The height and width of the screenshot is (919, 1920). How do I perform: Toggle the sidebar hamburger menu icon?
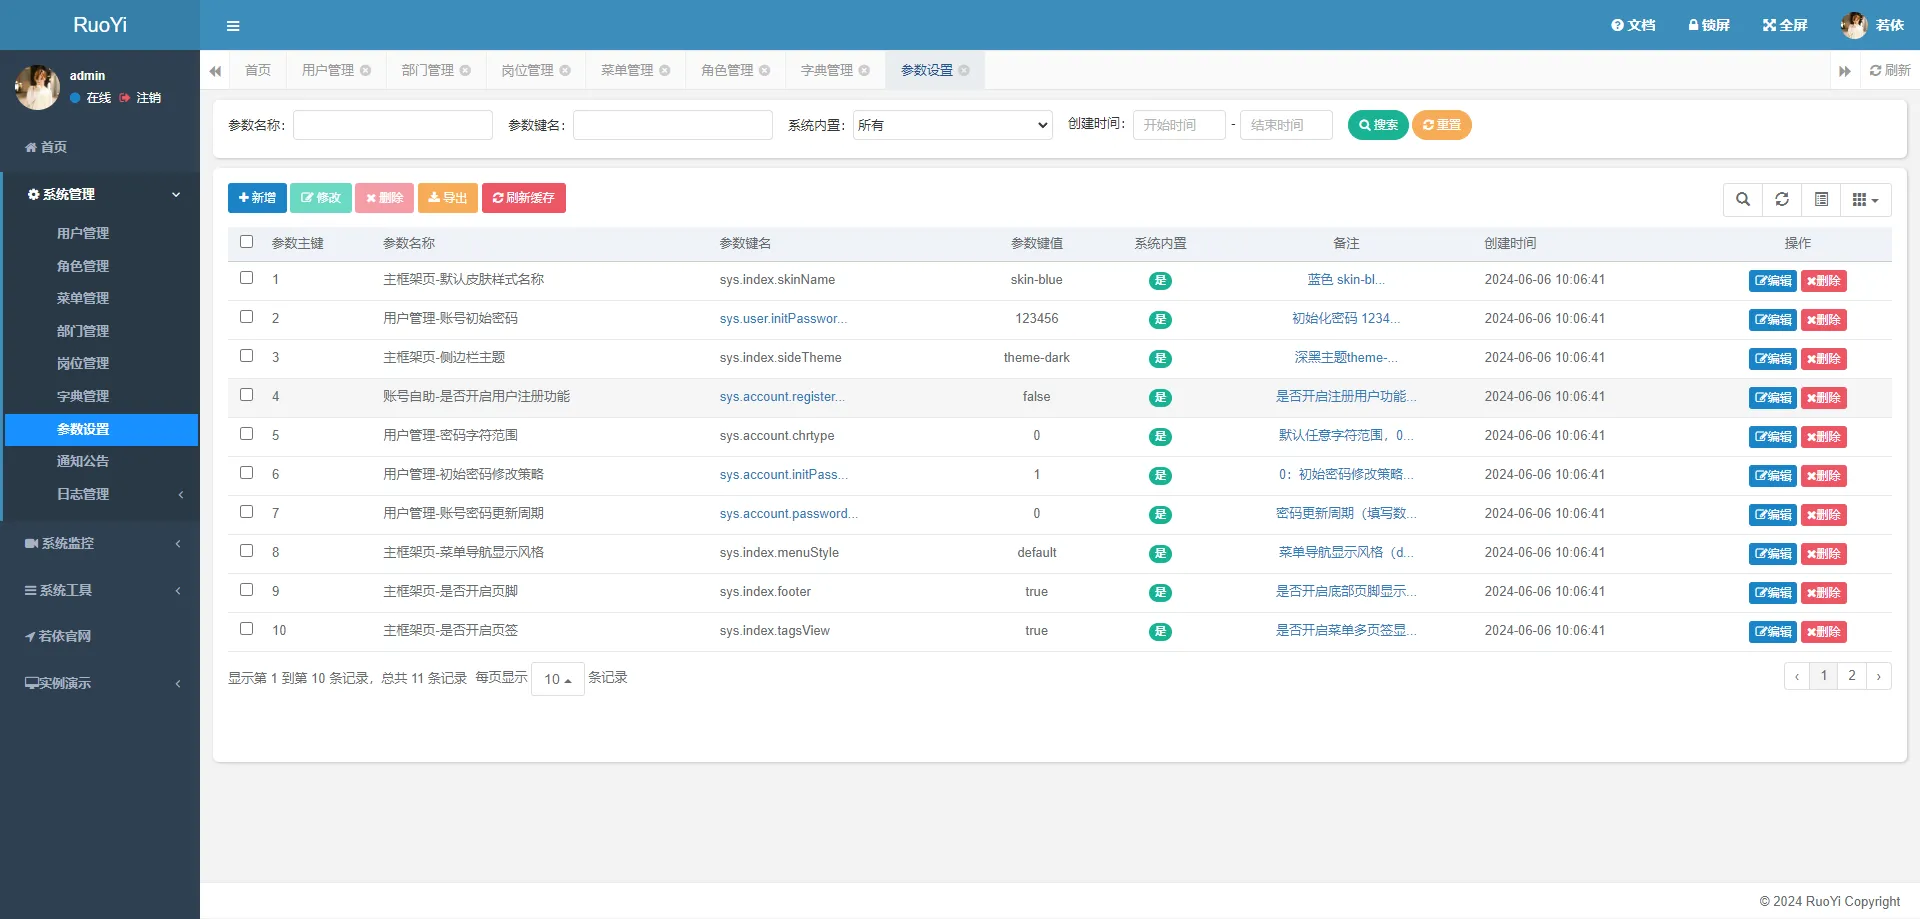pyautogui.click(x=233, y=26)
